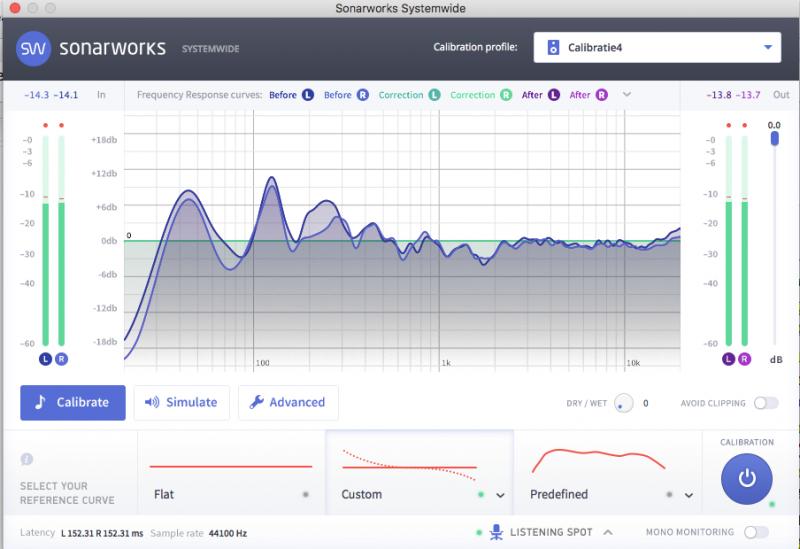The image size is (800, 549).
Task: Select the Predefined reference curve
Action: 608,472
